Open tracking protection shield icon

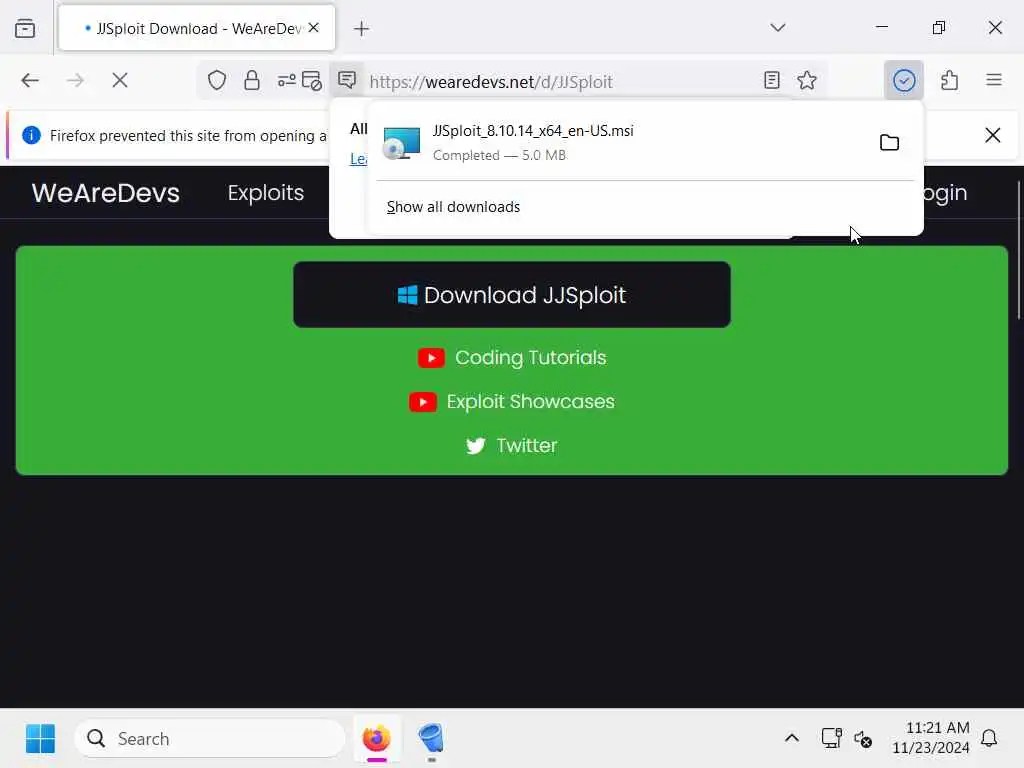217,80
